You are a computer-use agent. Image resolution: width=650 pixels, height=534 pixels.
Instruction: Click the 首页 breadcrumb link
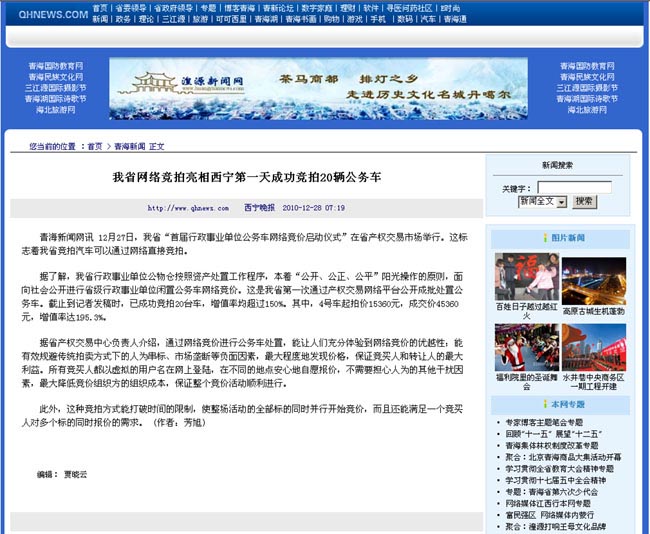94,146
